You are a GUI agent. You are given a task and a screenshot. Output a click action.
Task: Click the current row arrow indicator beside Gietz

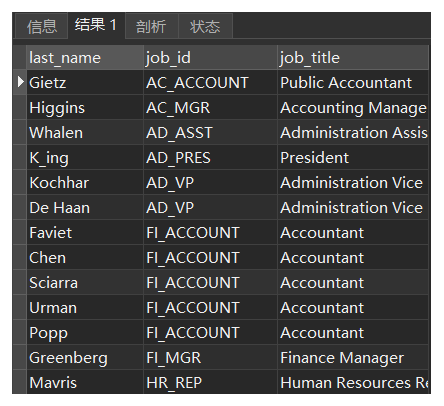coord(20,82)
